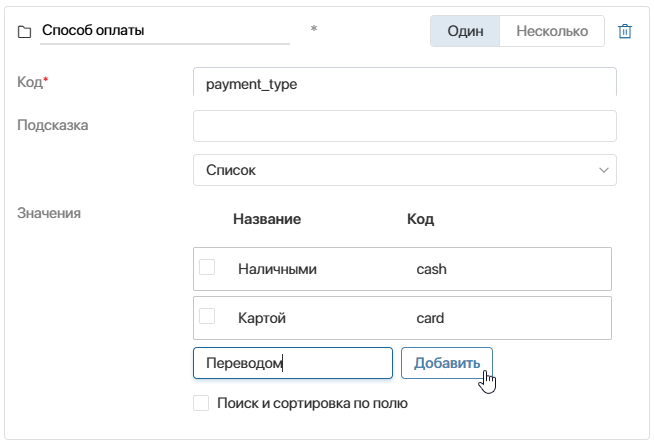Click the Название column header
Viewport: 654px width, 444px height.
point(267,219)
